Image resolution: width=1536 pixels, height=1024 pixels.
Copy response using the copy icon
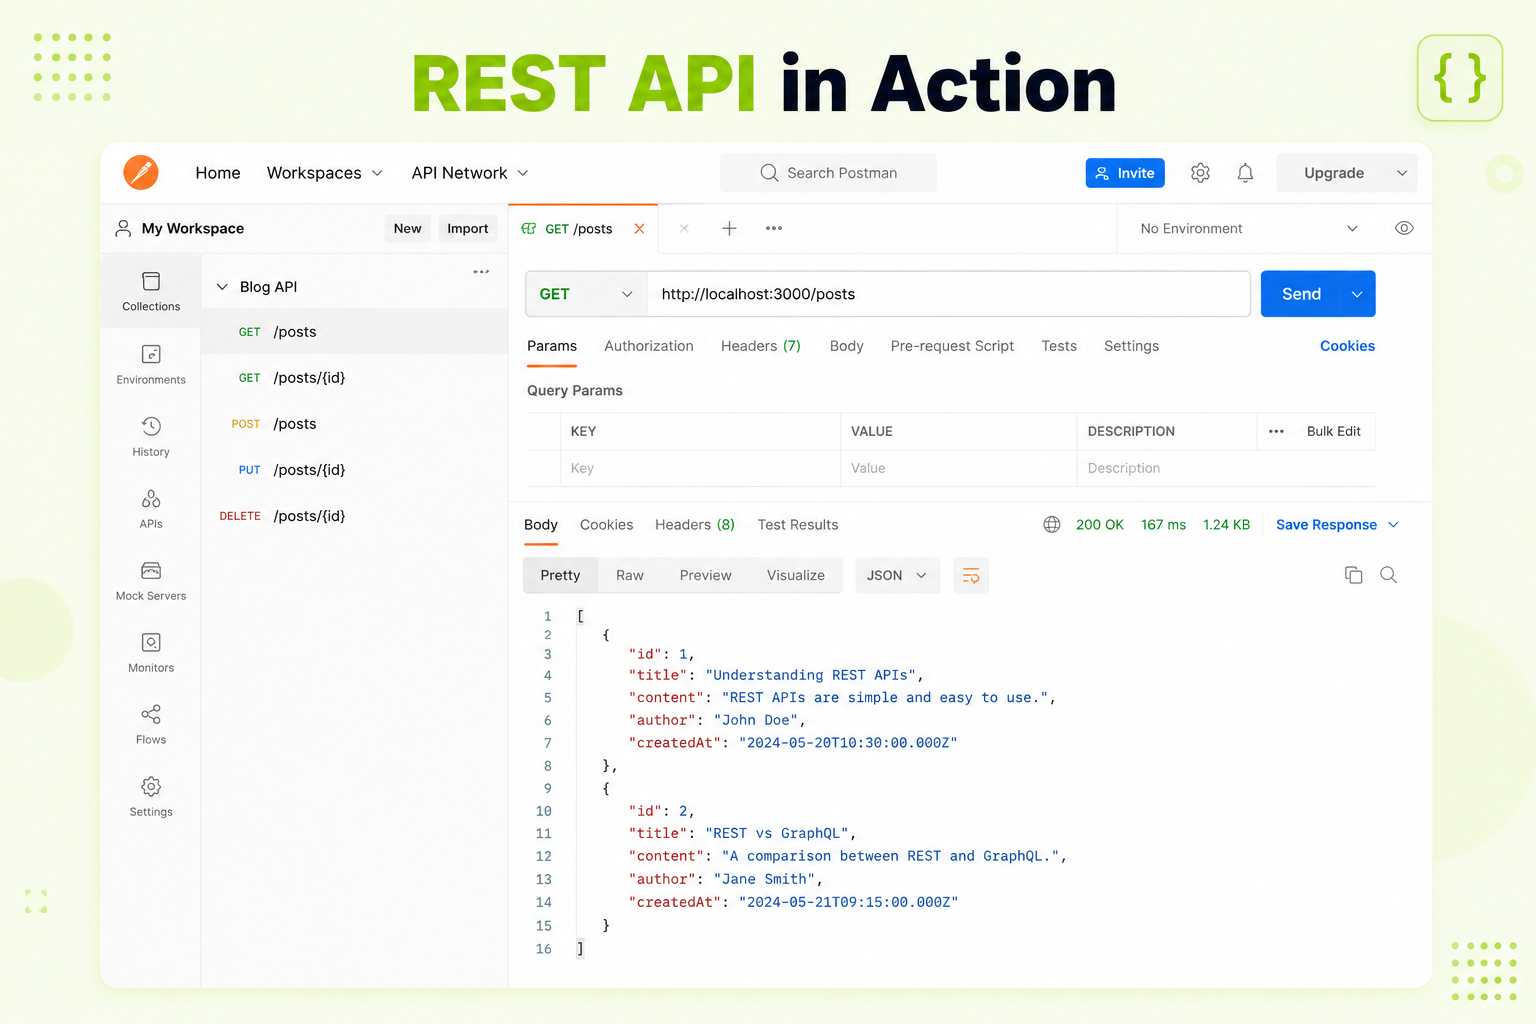1353,575
